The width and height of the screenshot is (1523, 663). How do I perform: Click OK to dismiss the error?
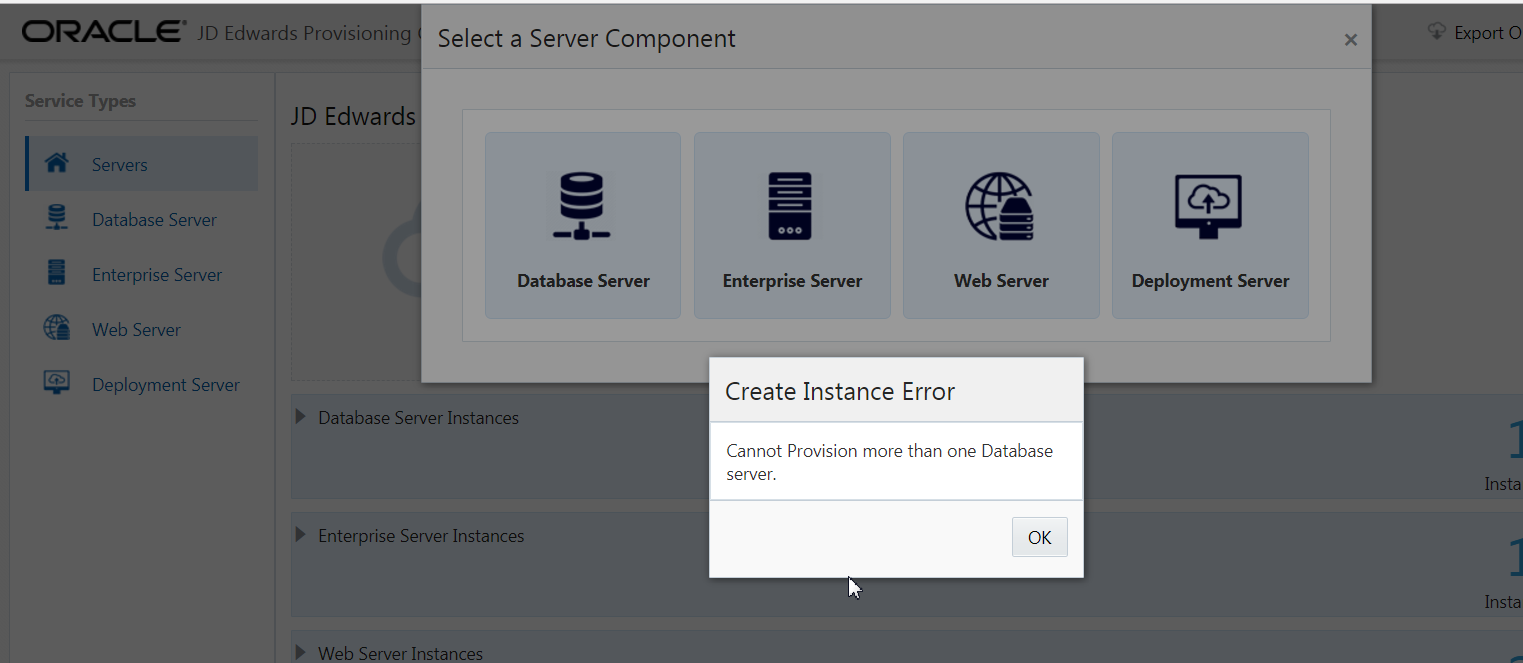coord(1039,537)
